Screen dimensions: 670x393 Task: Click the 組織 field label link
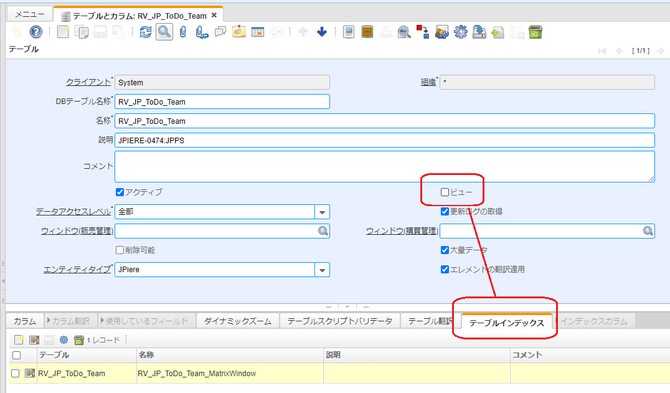pyautogui.click(x=428, y=82)
